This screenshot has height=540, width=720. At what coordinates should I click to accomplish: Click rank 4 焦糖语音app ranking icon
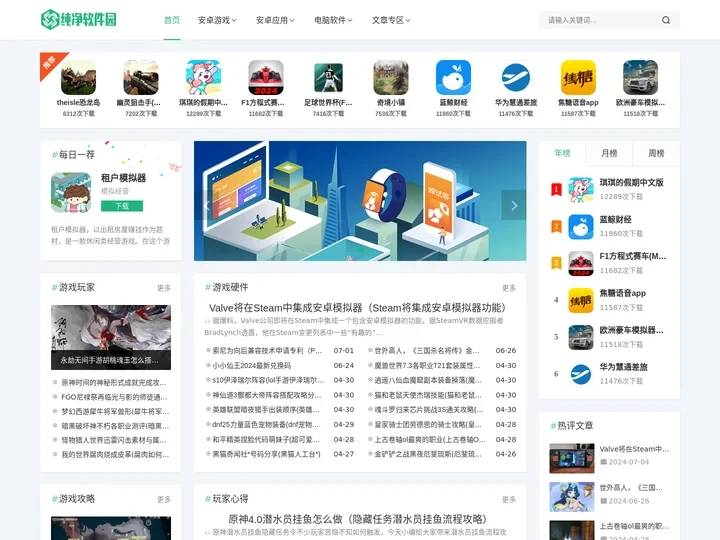pyautogui.click(x=581, y=300)
